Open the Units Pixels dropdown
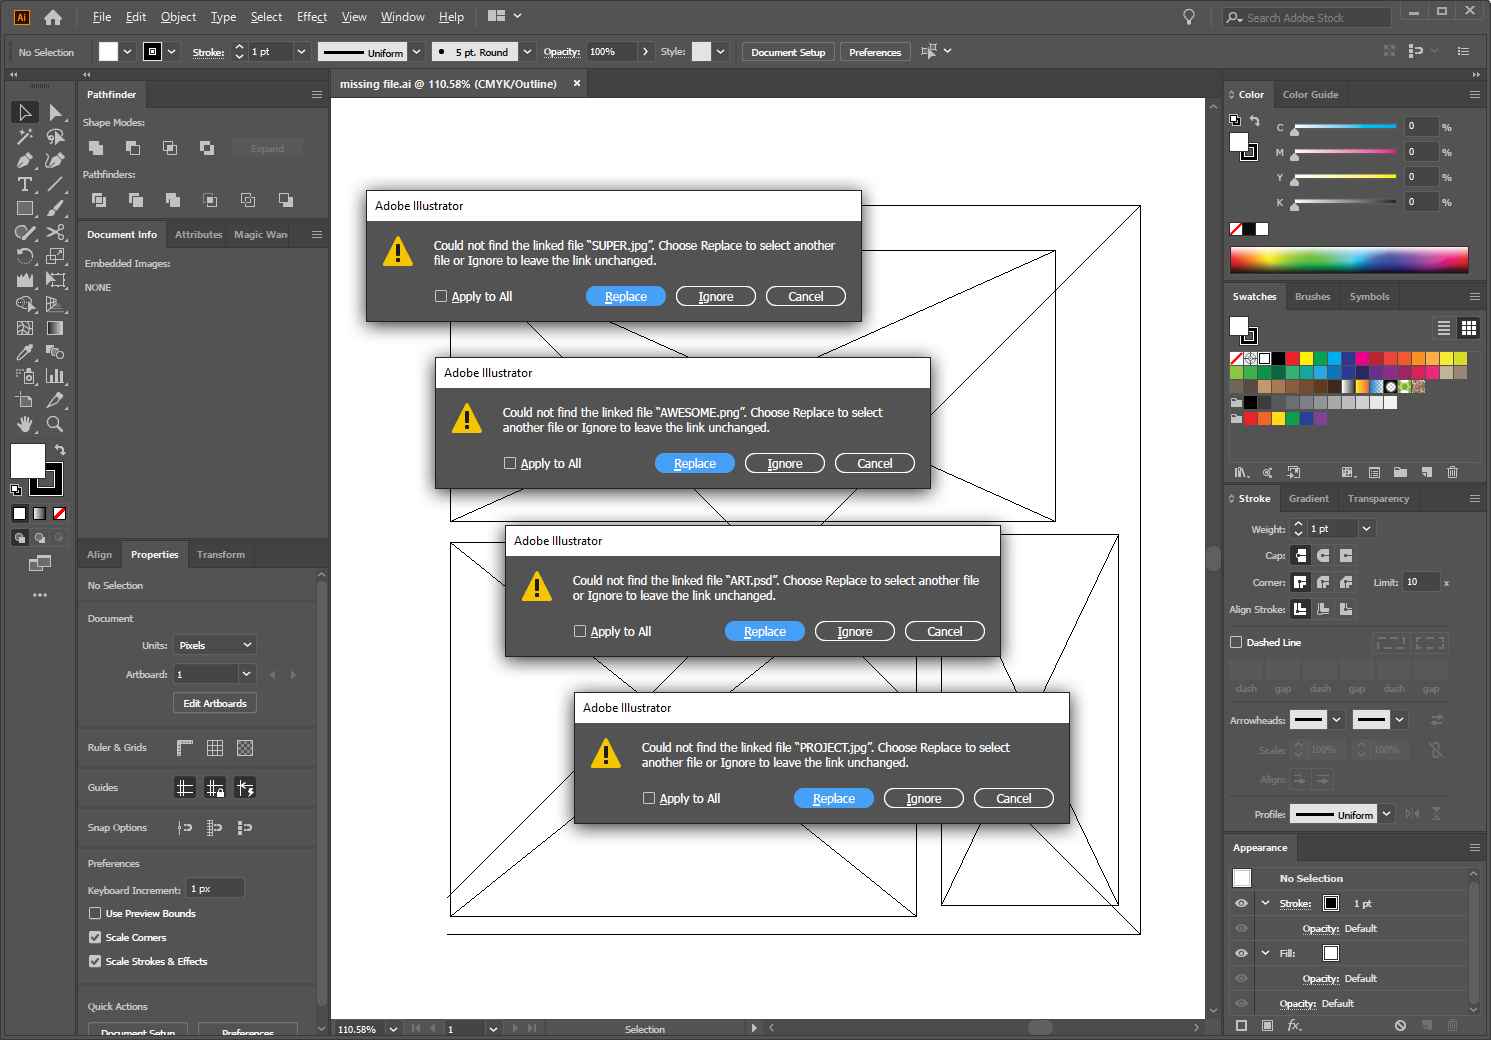The image size is (1491, 1040). [x=215, y=645]
